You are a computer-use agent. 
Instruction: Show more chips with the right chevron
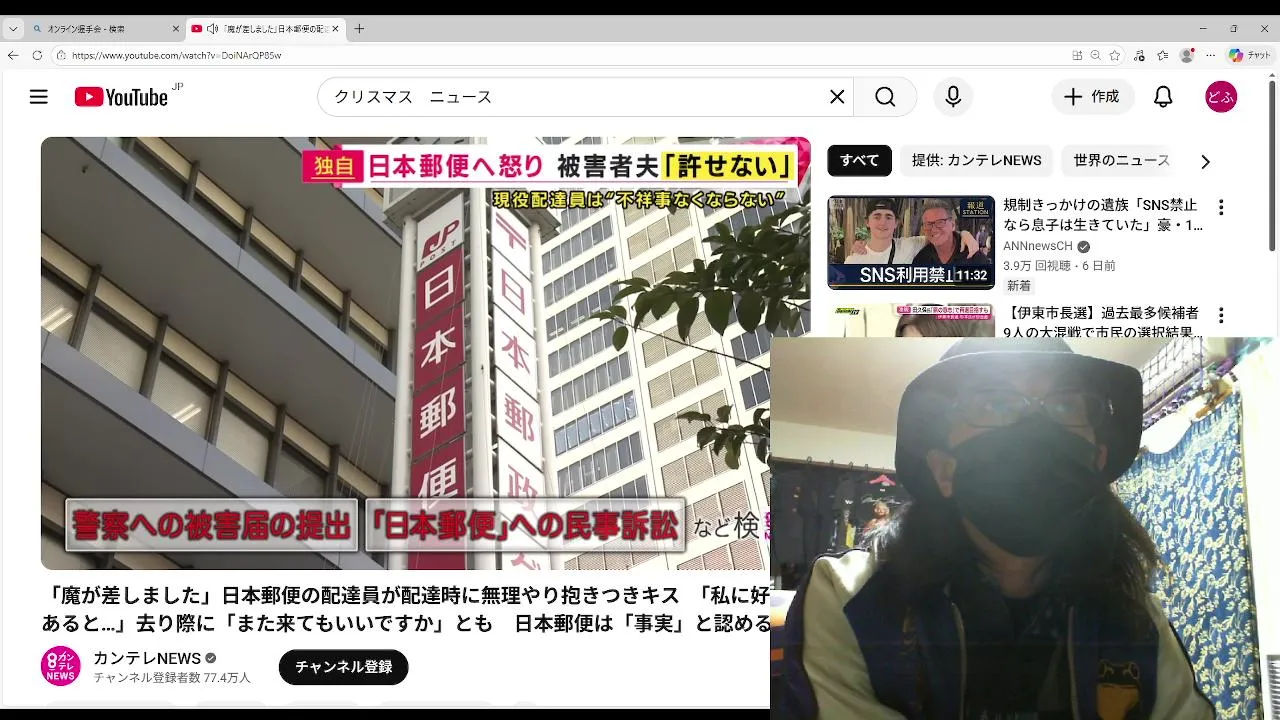[1205, 161]
